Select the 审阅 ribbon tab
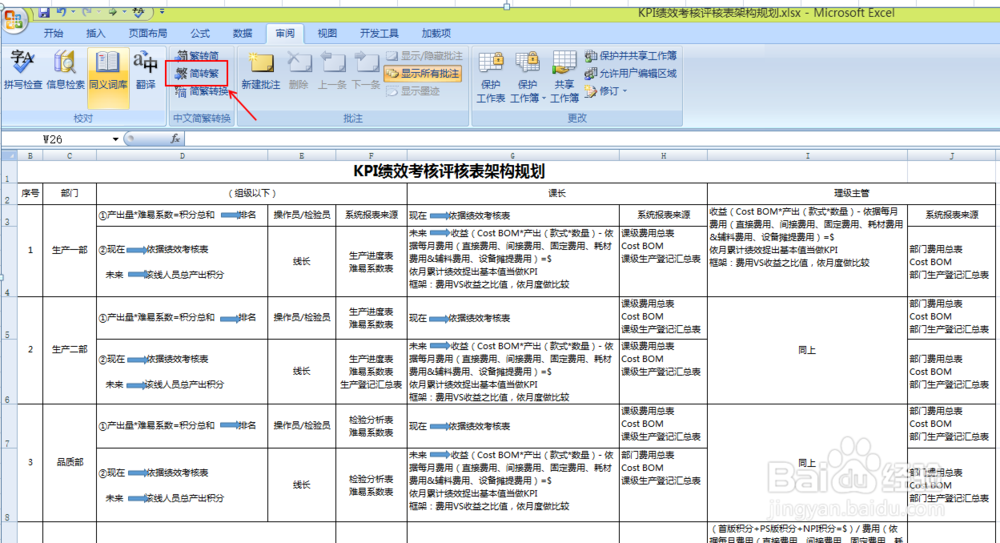Image resolution: width=1000 pixels, height=543 pixels. [285, 33]
